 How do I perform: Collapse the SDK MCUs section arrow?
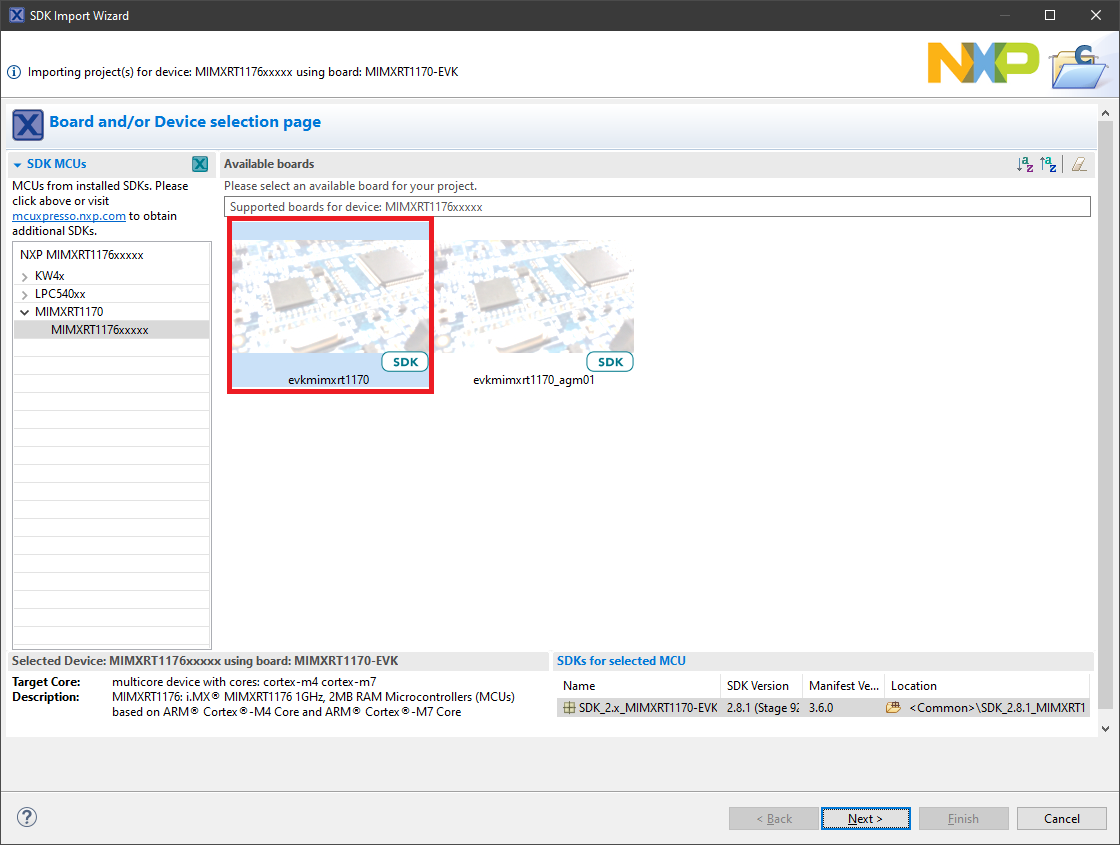click(x=17, y=165)
